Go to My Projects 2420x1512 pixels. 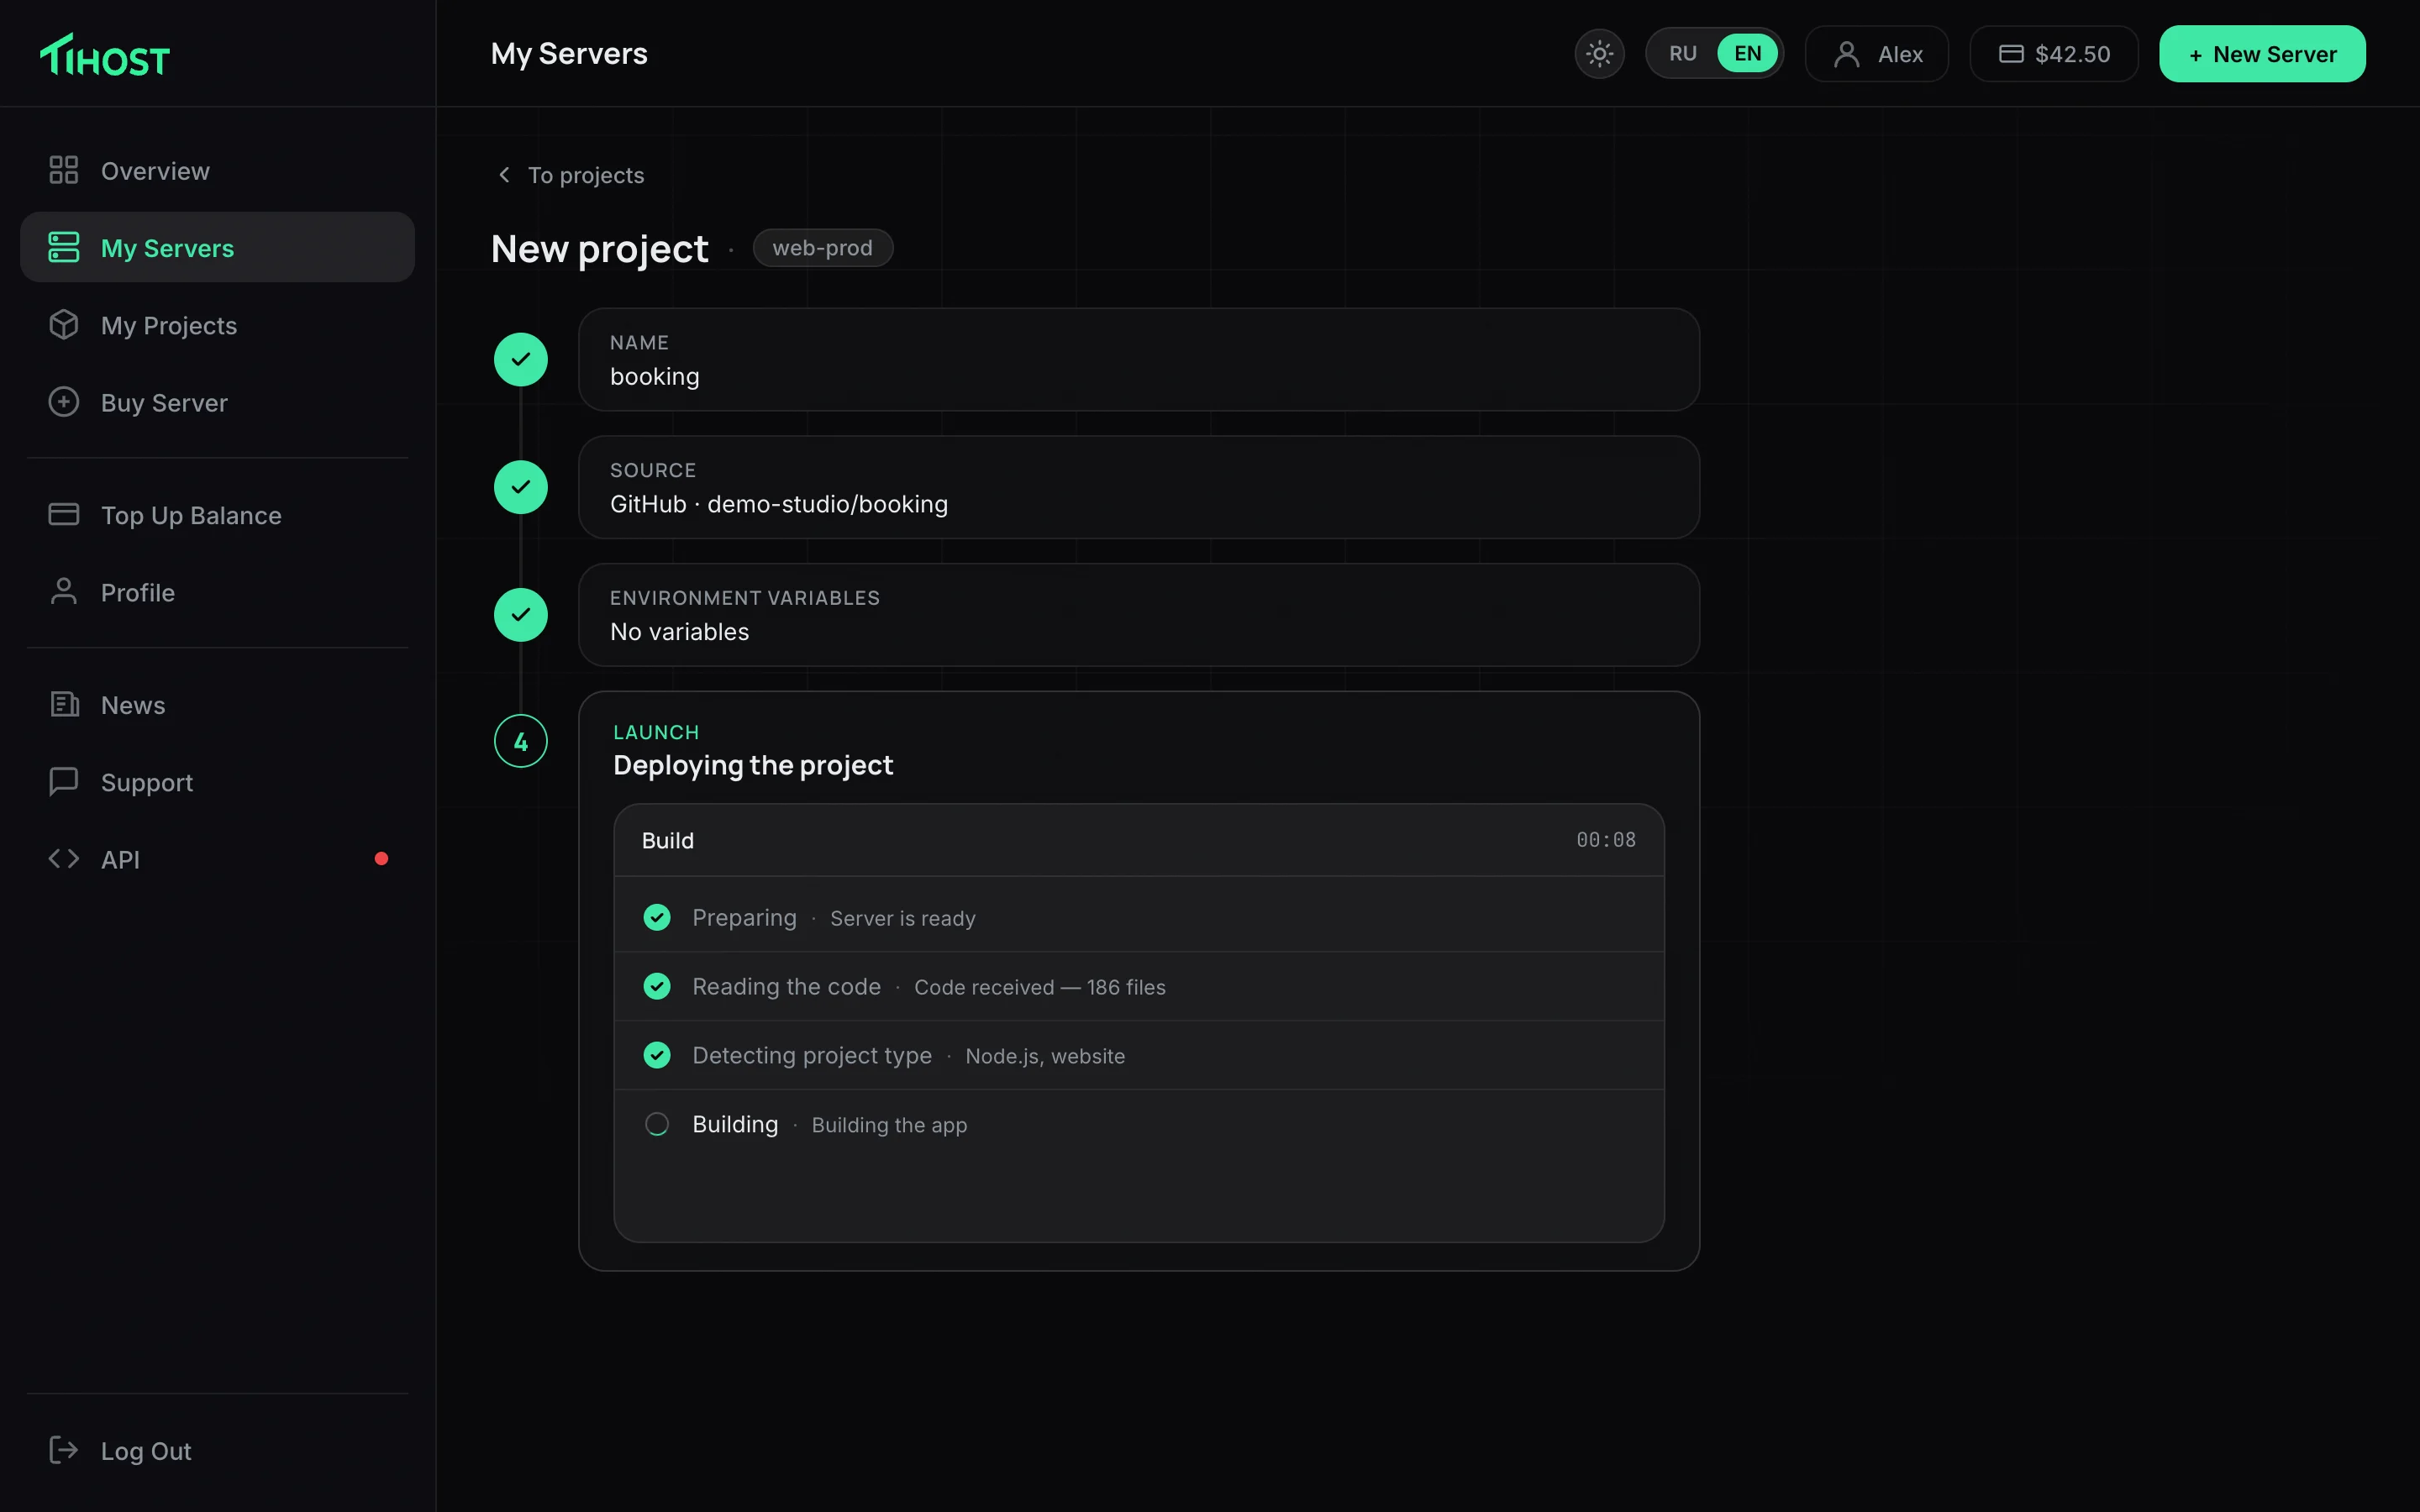point(217,325)
